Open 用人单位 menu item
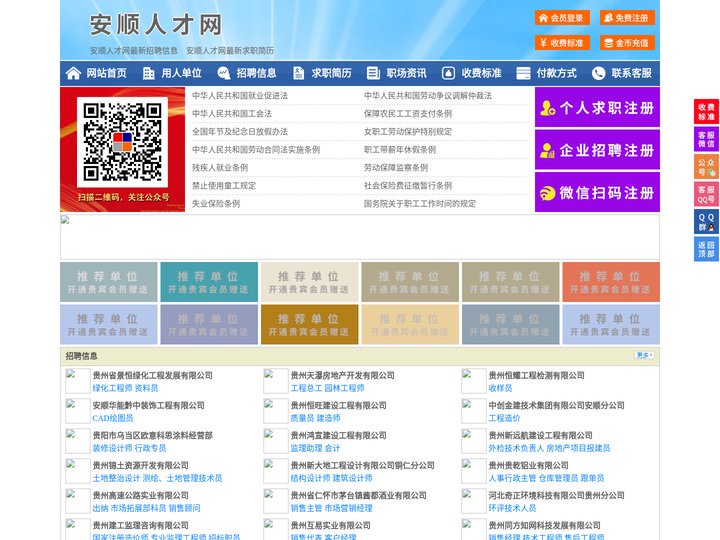The height and width of the screenshot is (540, 720). tap(181, 73)
